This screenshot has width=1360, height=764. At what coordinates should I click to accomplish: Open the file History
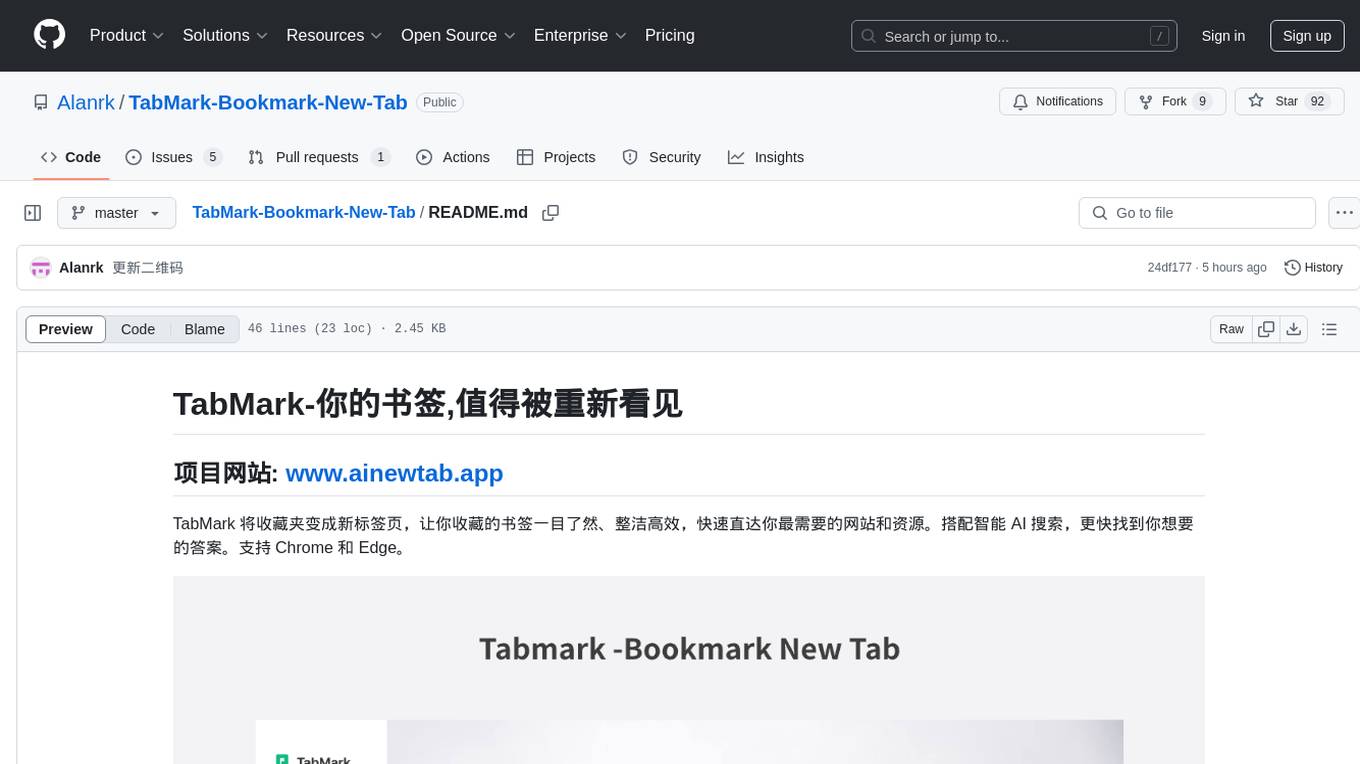pos(1313,267)
